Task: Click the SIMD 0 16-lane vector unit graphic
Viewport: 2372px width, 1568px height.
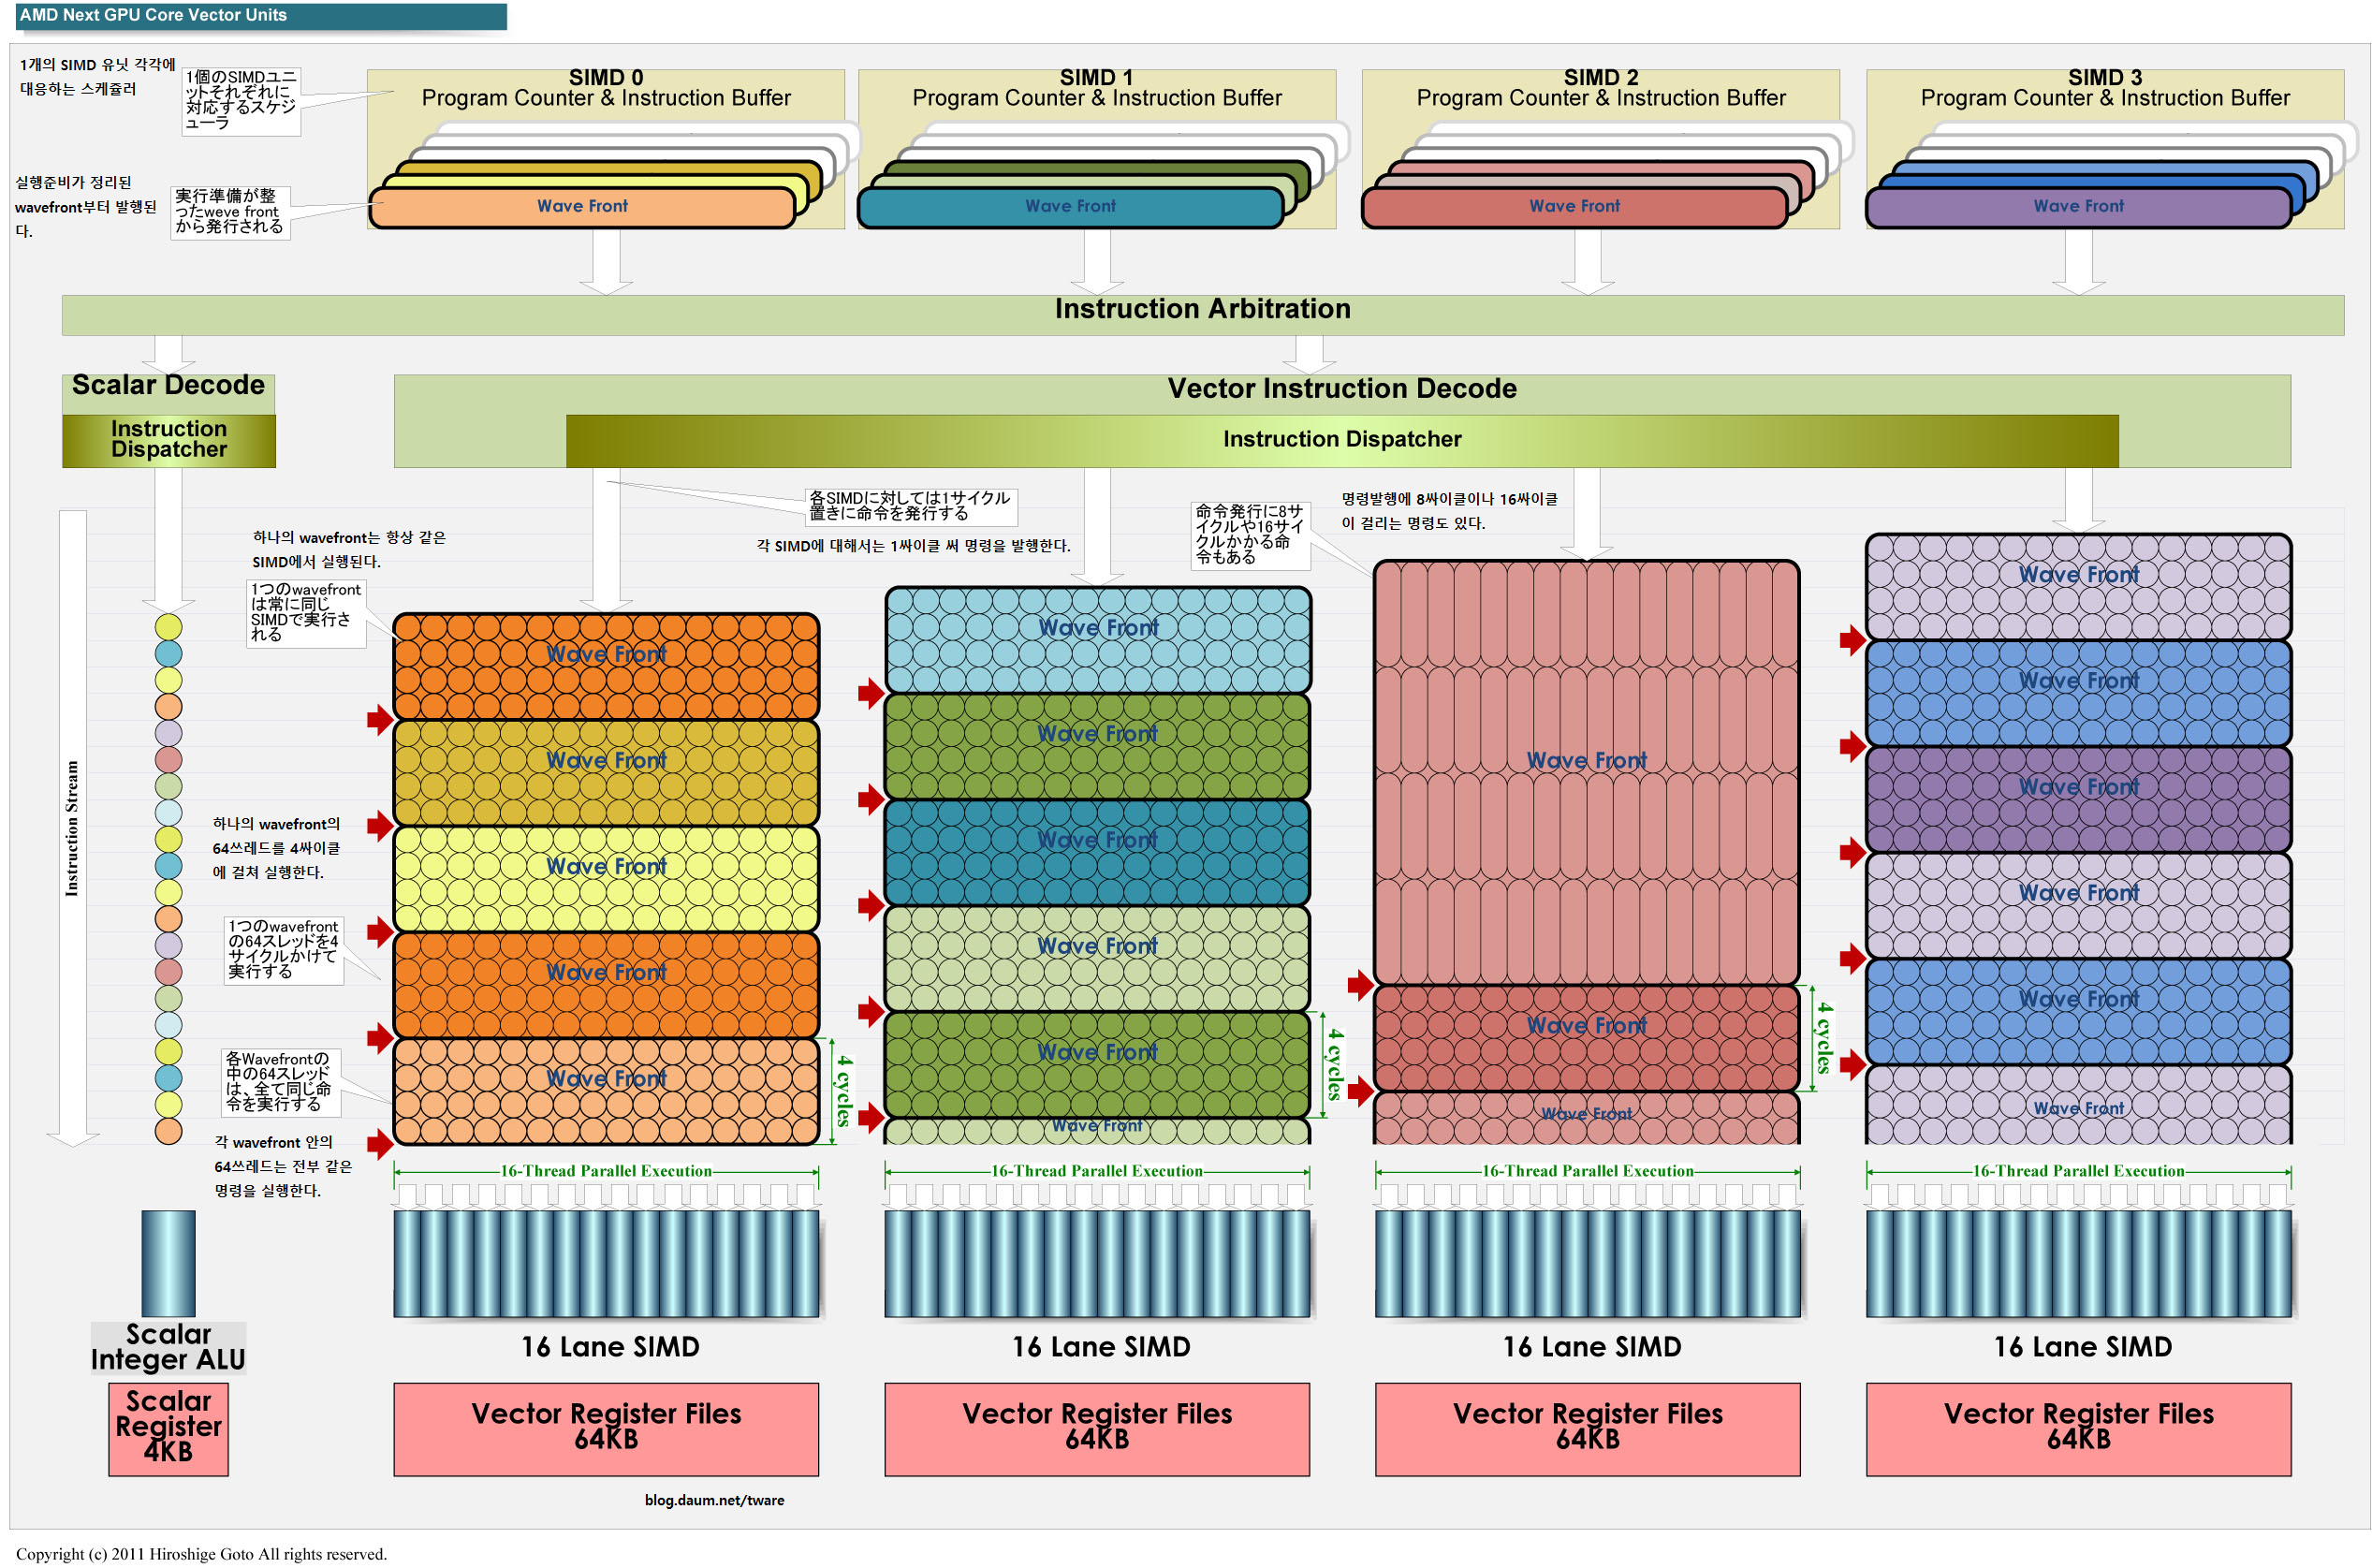Action: tap(605, 1262)
